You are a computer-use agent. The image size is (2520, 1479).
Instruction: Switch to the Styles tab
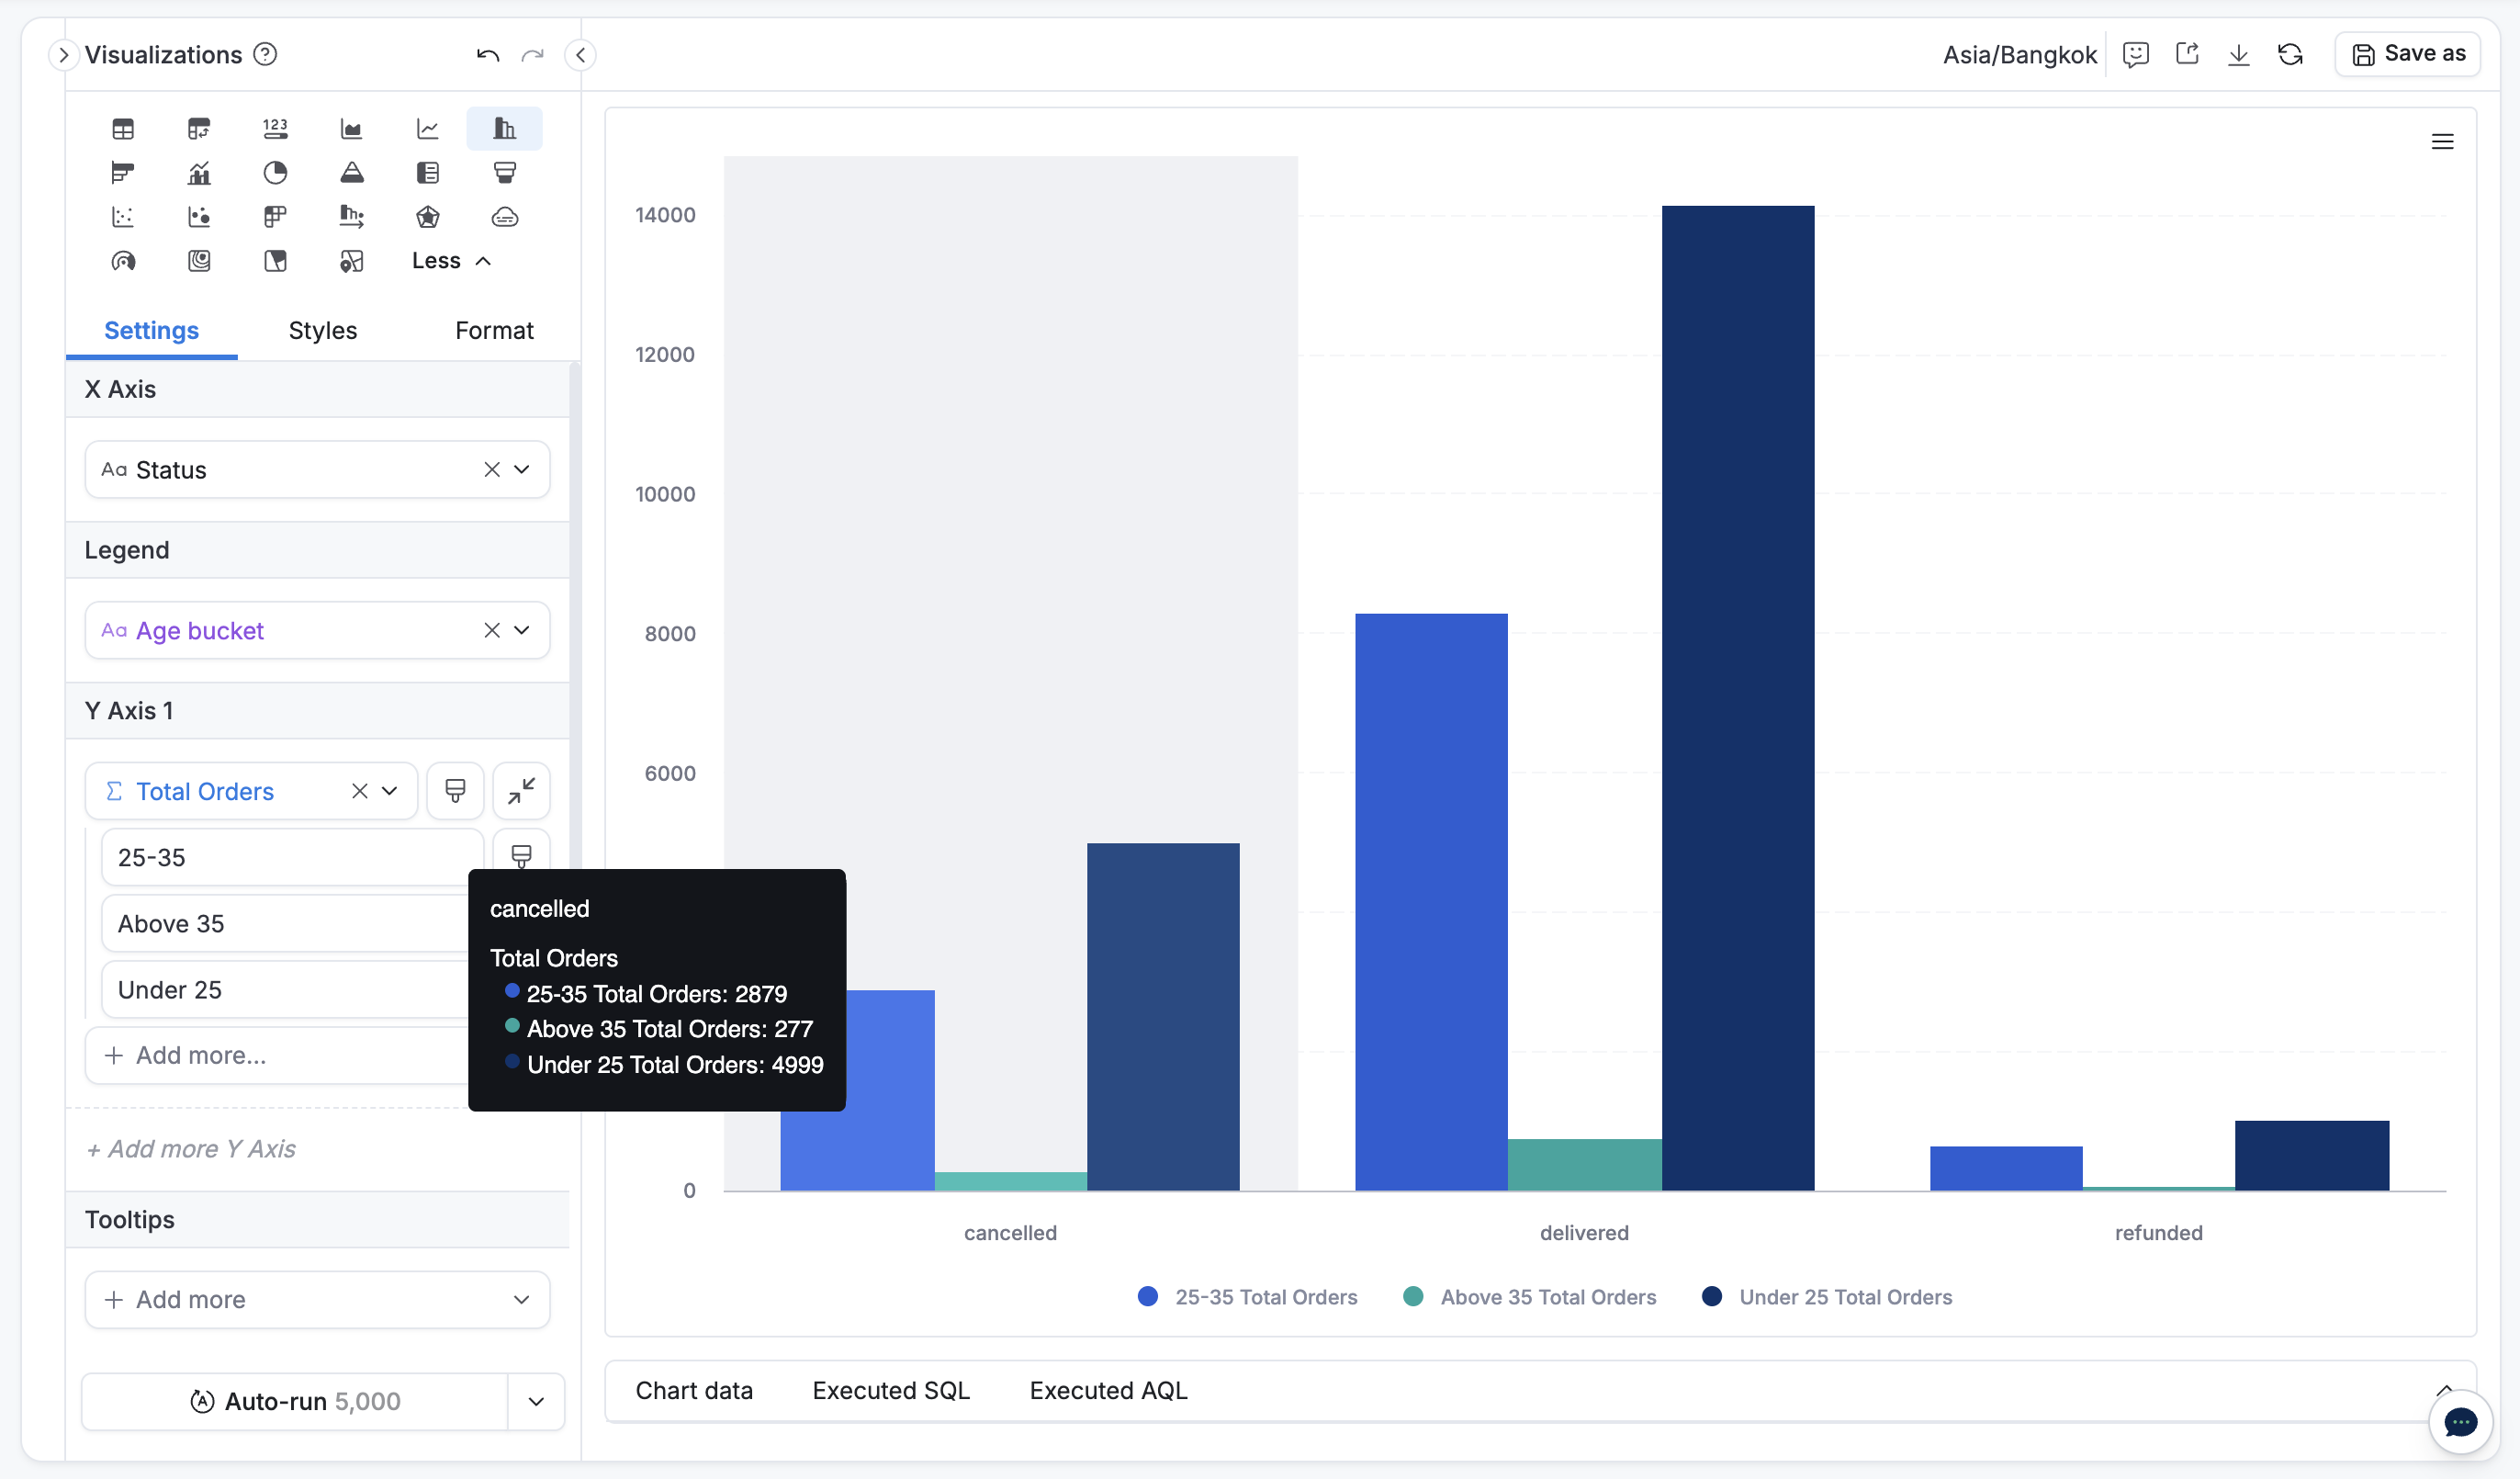[322, 330]
